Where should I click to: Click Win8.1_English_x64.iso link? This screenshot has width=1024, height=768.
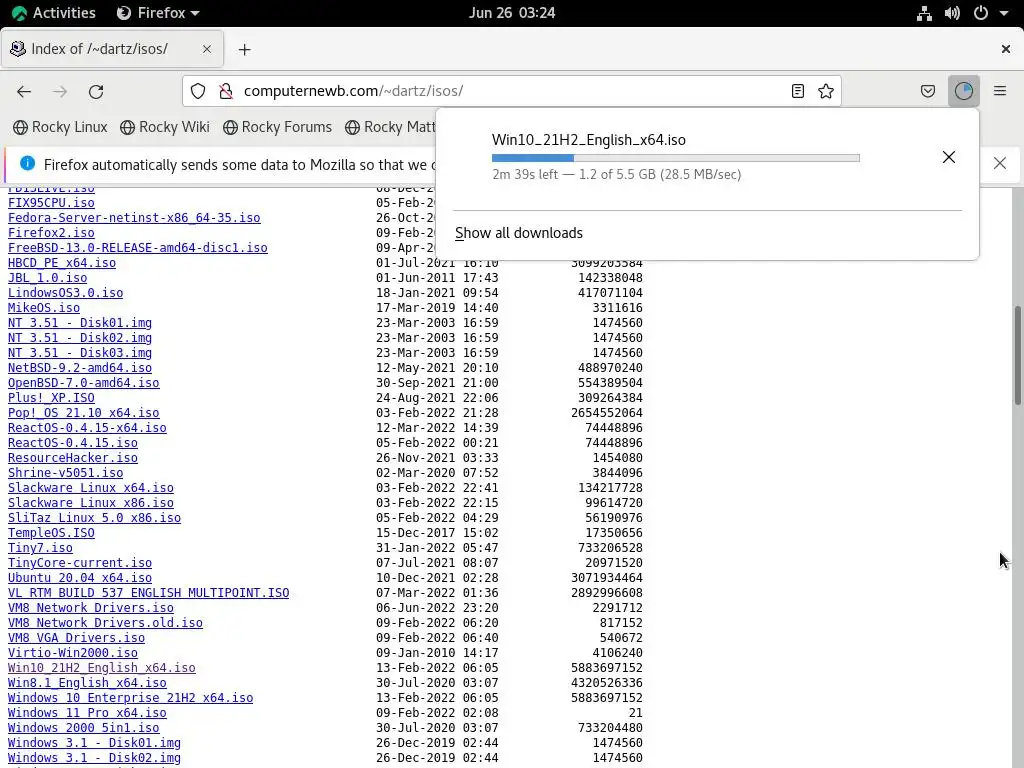click(87, 684)
